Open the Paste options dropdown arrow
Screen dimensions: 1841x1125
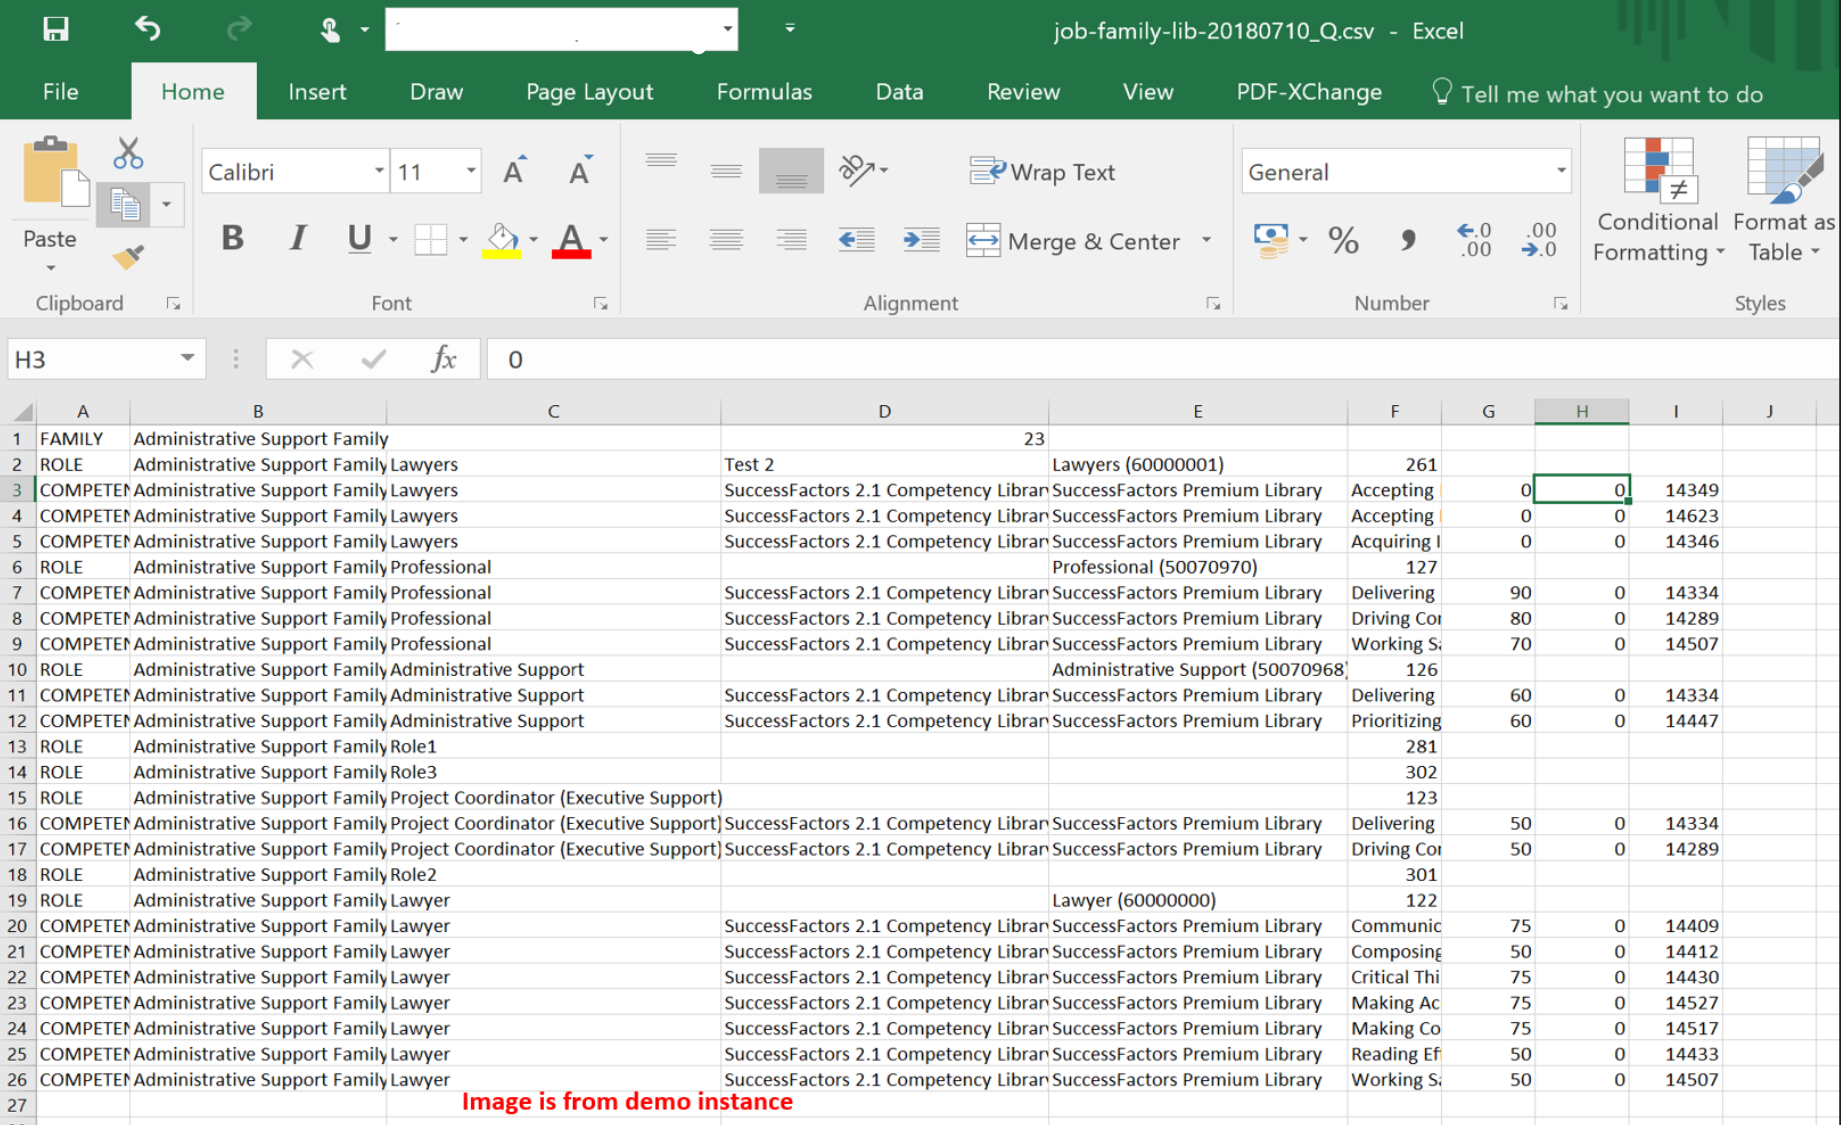pos(50,268)
